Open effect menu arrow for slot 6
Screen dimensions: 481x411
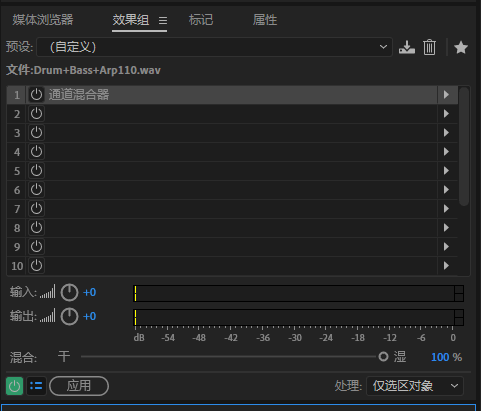click(x=447, y=190)
